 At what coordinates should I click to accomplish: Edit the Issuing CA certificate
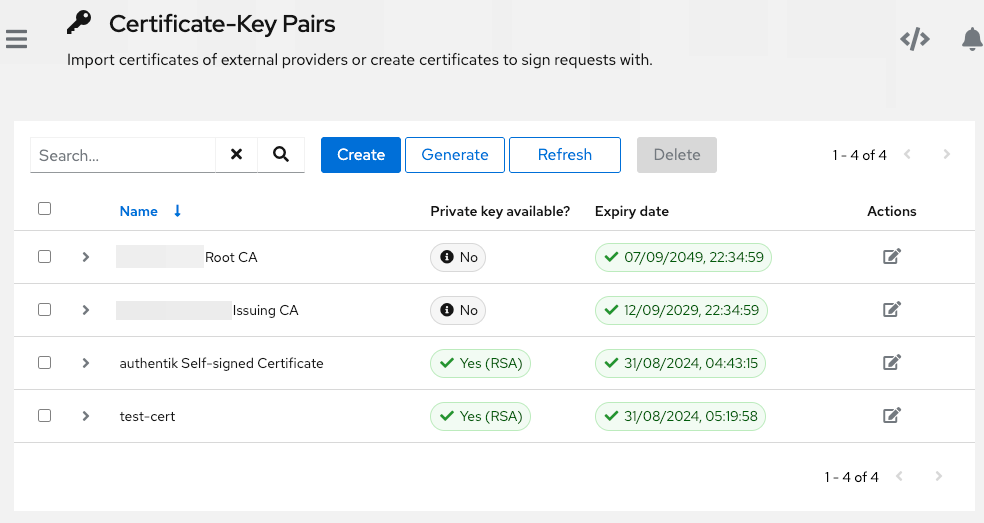pos(892,310)
